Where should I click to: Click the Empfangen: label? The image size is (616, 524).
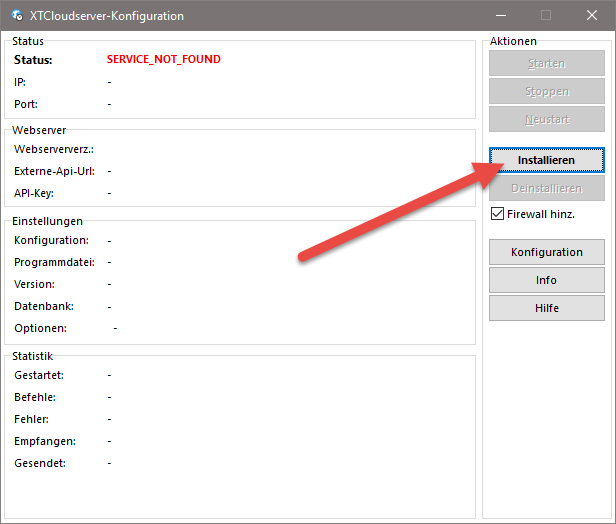click(45, 441)
